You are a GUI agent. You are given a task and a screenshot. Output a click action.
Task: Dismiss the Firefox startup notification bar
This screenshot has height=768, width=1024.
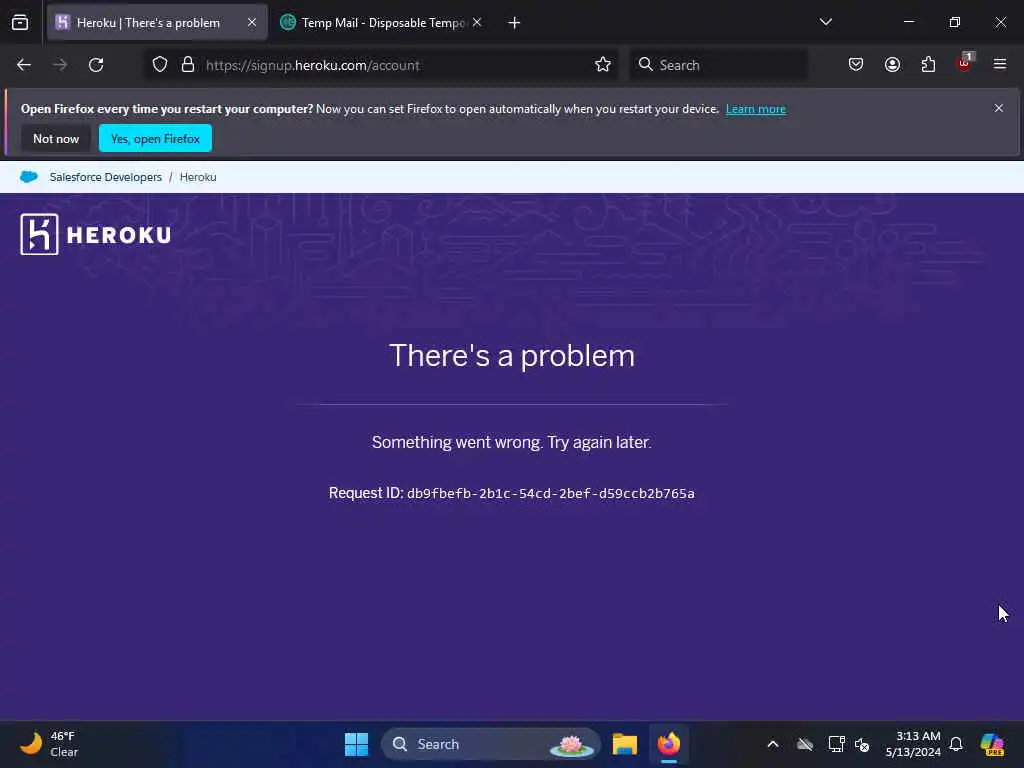999,108
